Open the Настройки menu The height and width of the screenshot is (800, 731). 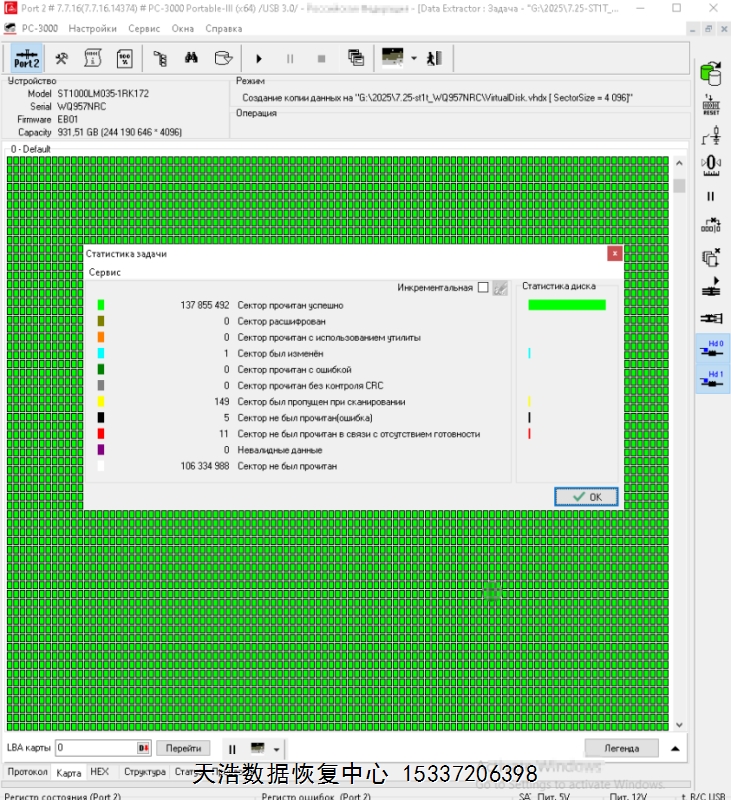(x=92, y=29)
